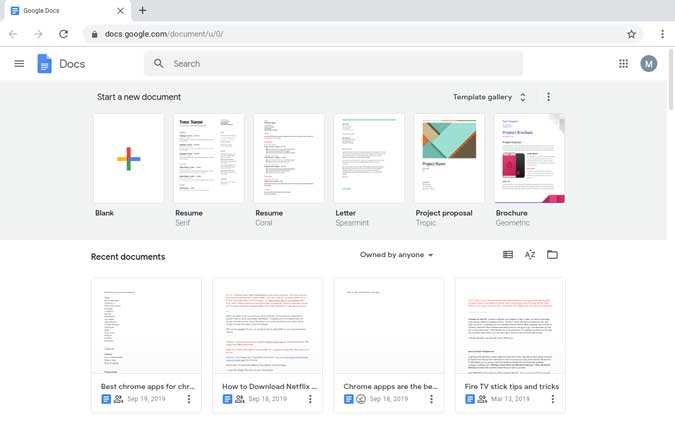Image resolution: width=675 pixels, height=422 pixels.
Task: Open the M account avatar
Action: coord(648,64)
